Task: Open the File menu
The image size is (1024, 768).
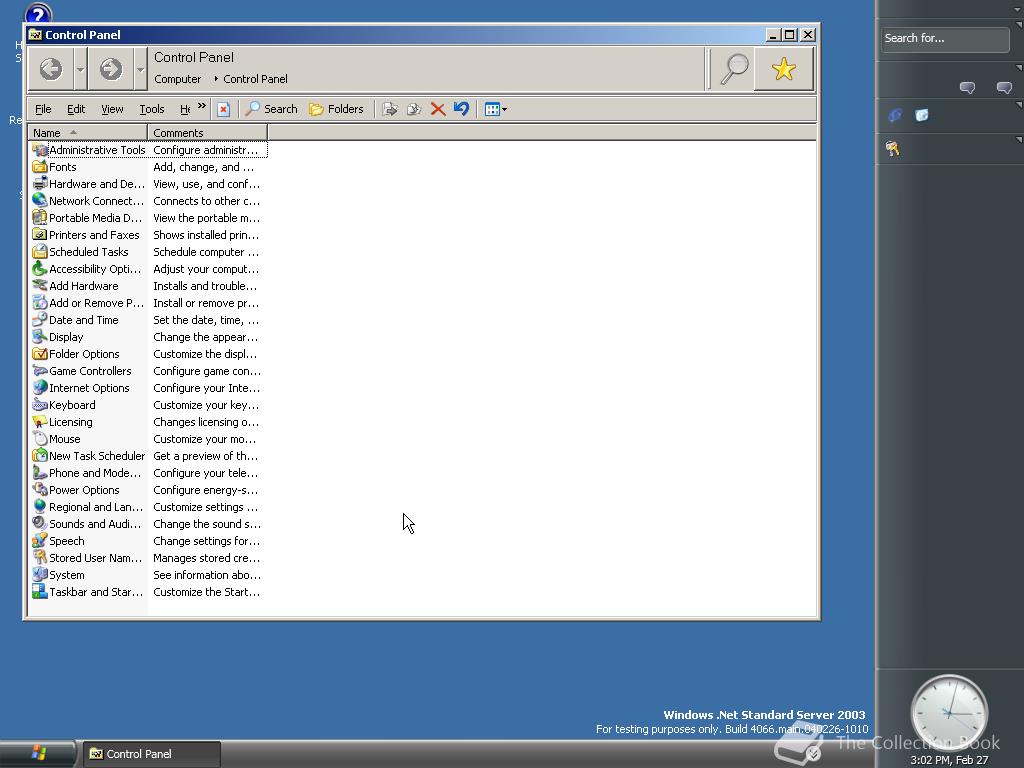Action: [43, 109]
